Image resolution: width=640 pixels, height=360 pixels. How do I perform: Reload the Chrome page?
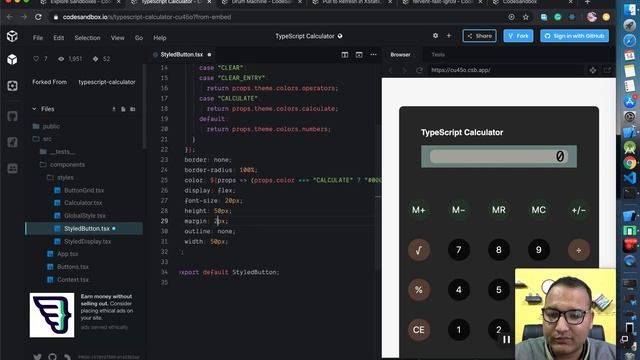click(38, 17)
